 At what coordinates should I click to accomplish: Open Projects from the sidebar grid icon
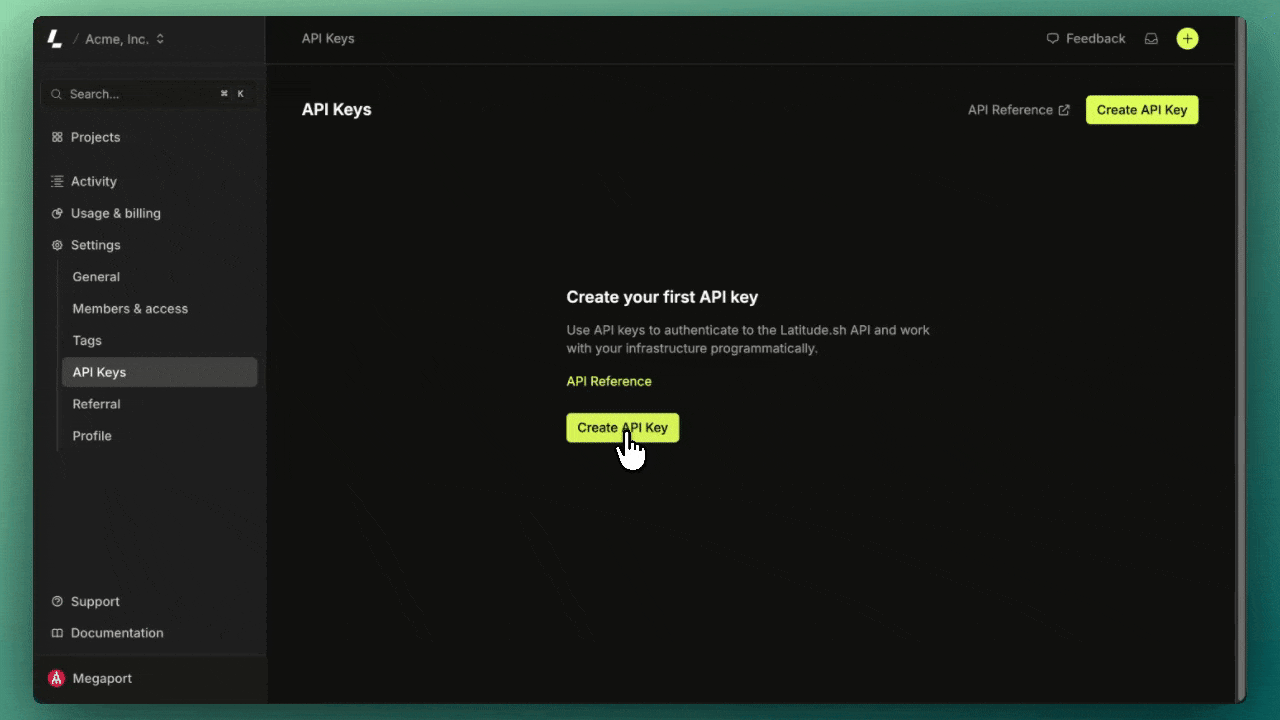(x=59, y=137)
